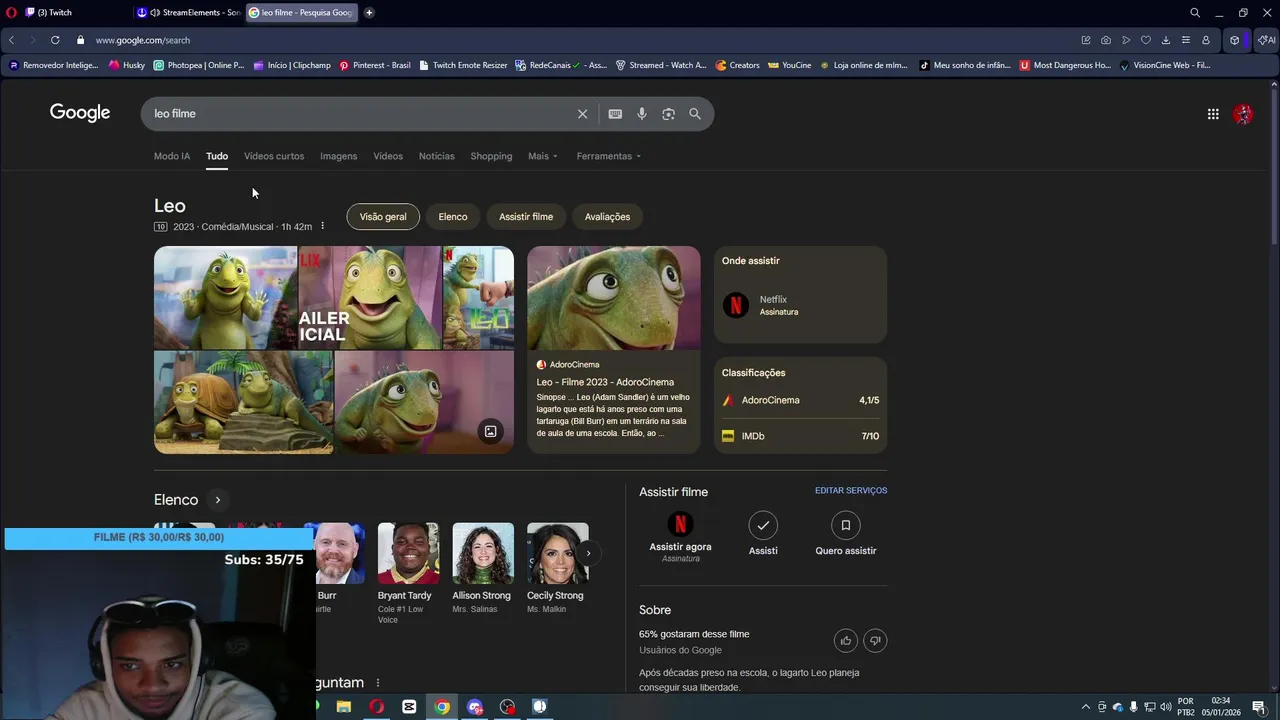Open Opera profile account icon
This screenshot has height=720, width=1280.
point(1206,40)
